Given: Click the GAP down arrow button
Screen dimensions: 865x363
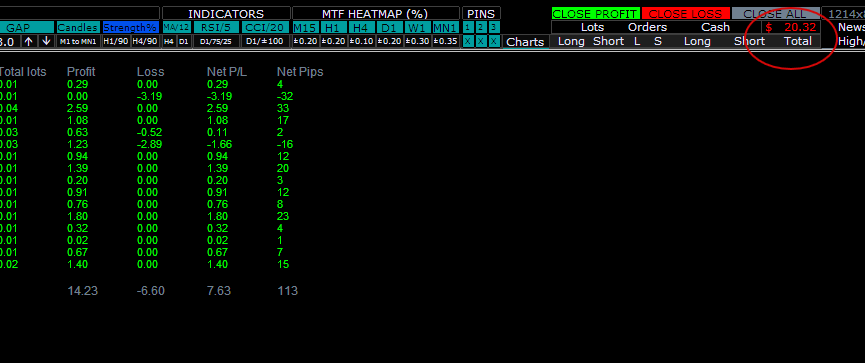Looking at the screenshot, I should click(46, 41).
